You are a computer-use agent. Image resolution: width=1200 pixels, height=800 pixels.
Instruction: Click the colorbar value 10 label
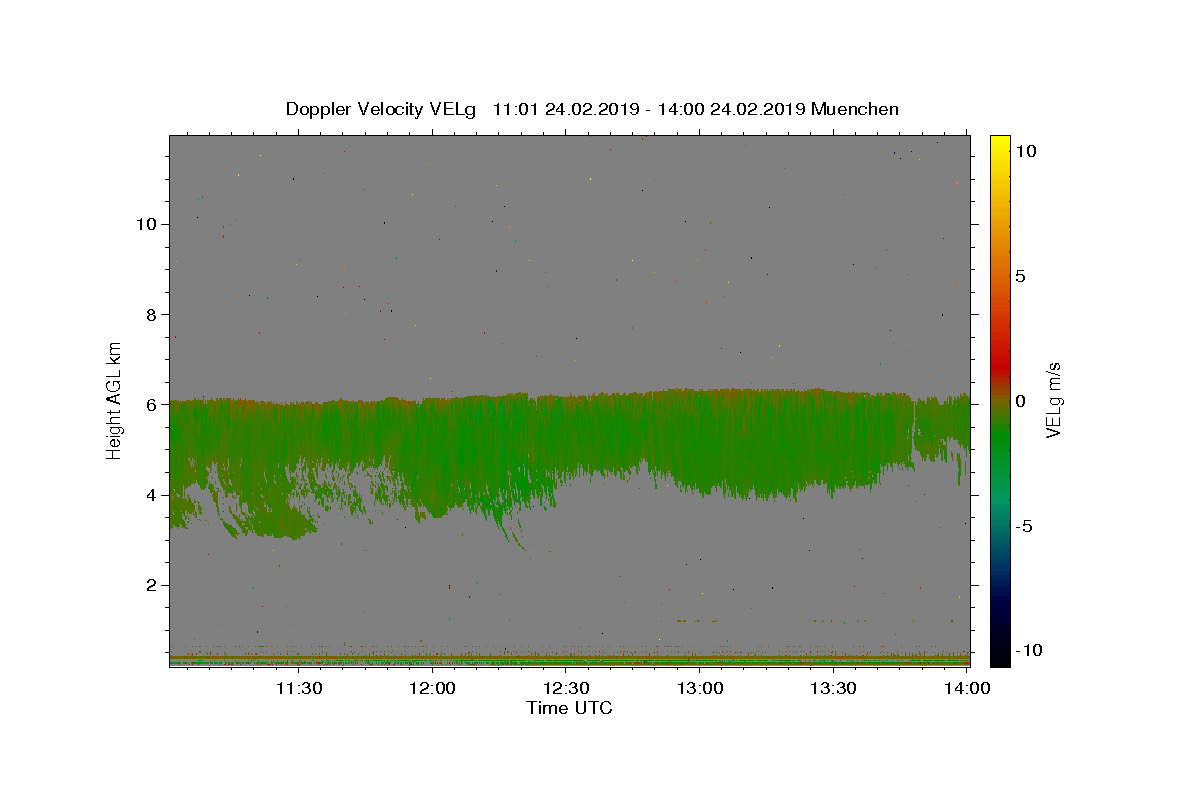pyautogui.click(x=1025, y=151)
